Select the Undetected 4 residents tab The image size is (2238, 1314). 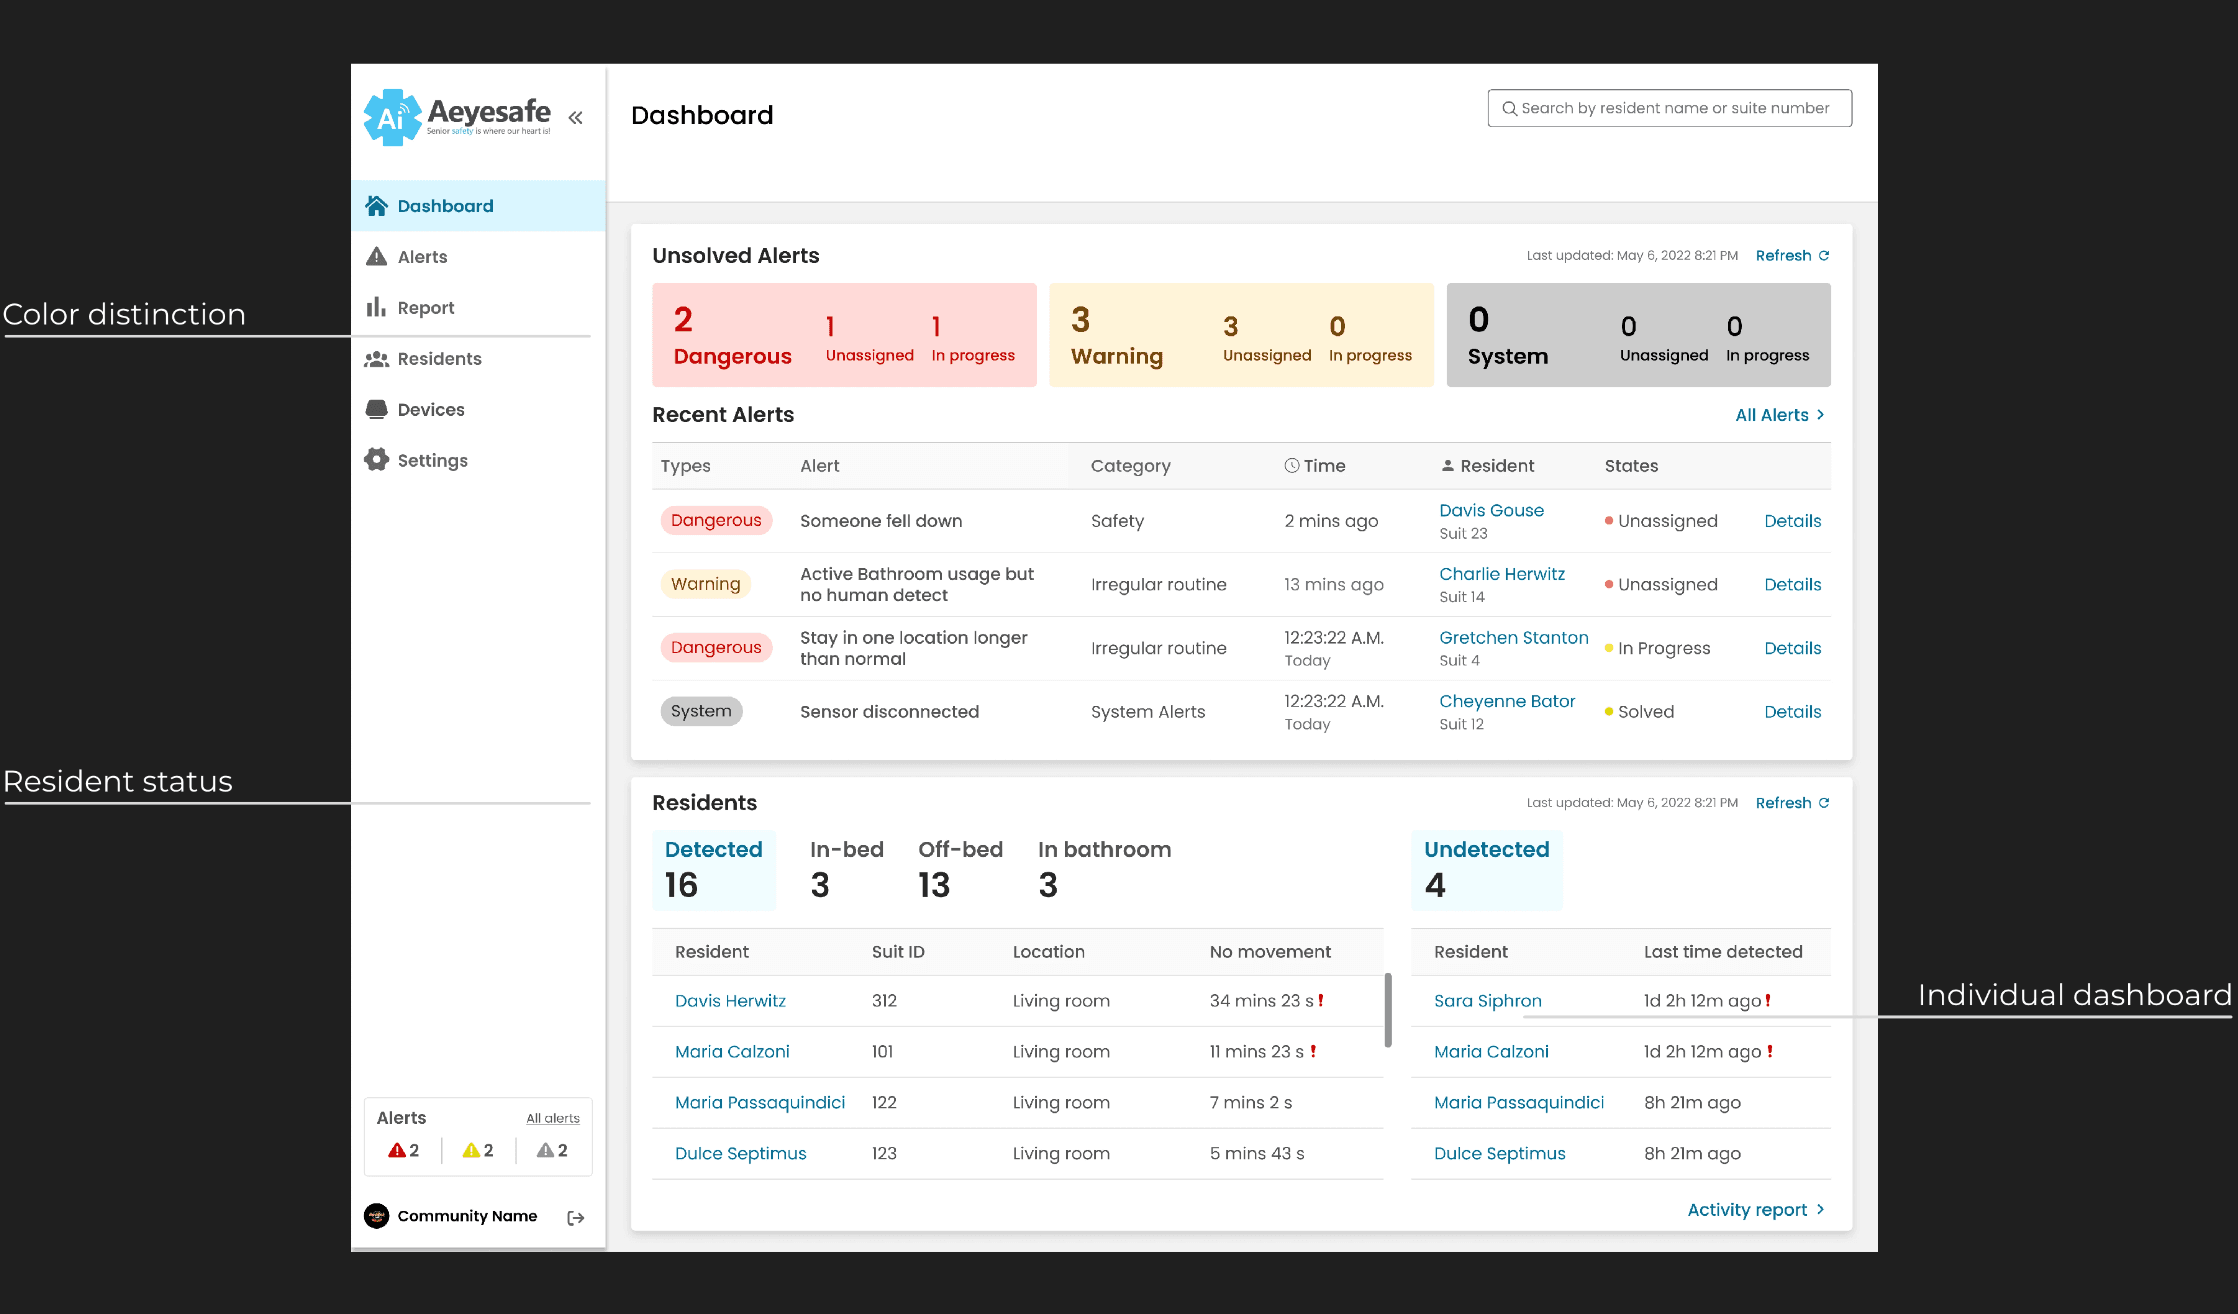[x=1486, y=869]
